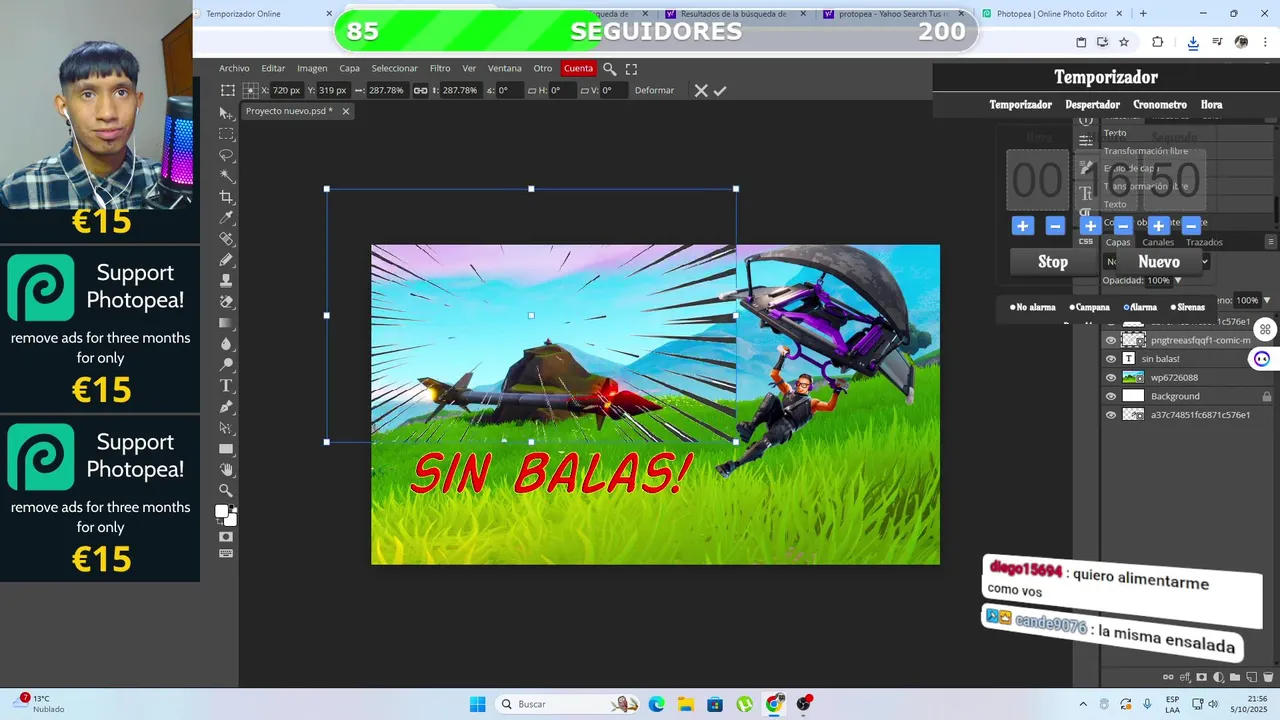
Task: Open the Archivo menu
Action: [234, 69]
